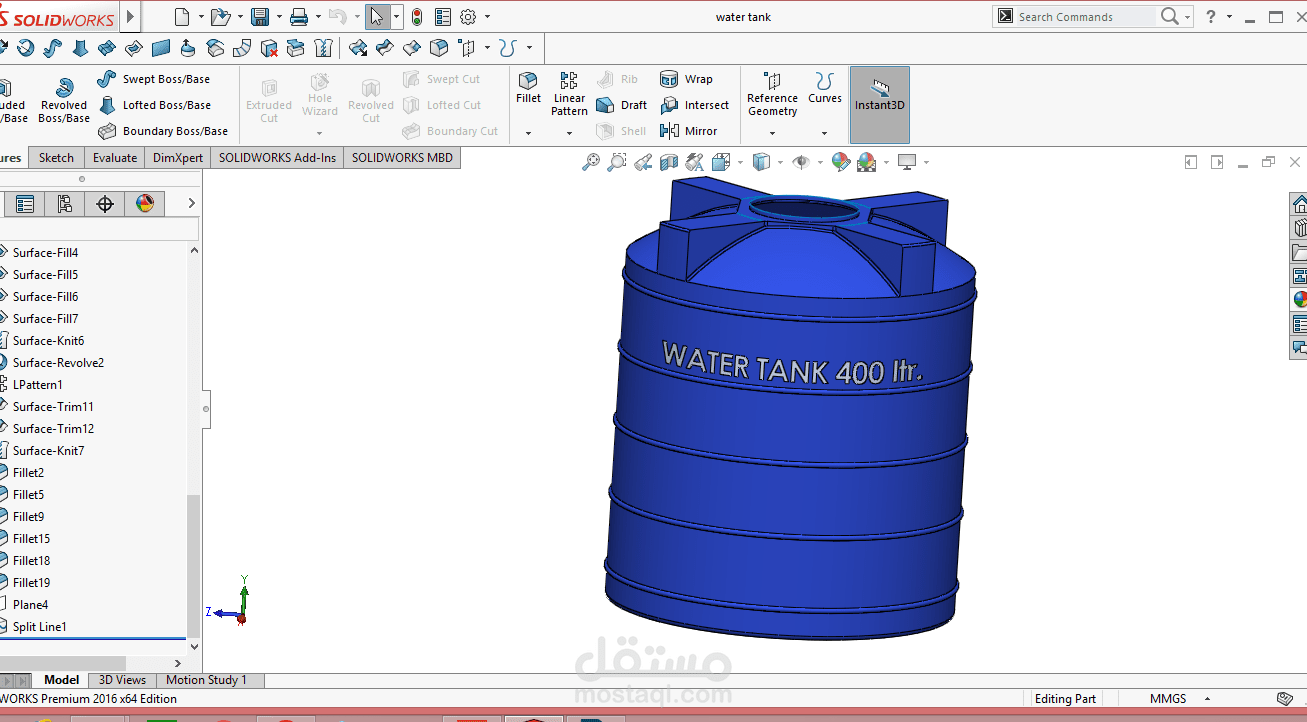Switch to the DimXpert tab
The width and height of the screenshot is (1307, 722).
pos(178,158)
